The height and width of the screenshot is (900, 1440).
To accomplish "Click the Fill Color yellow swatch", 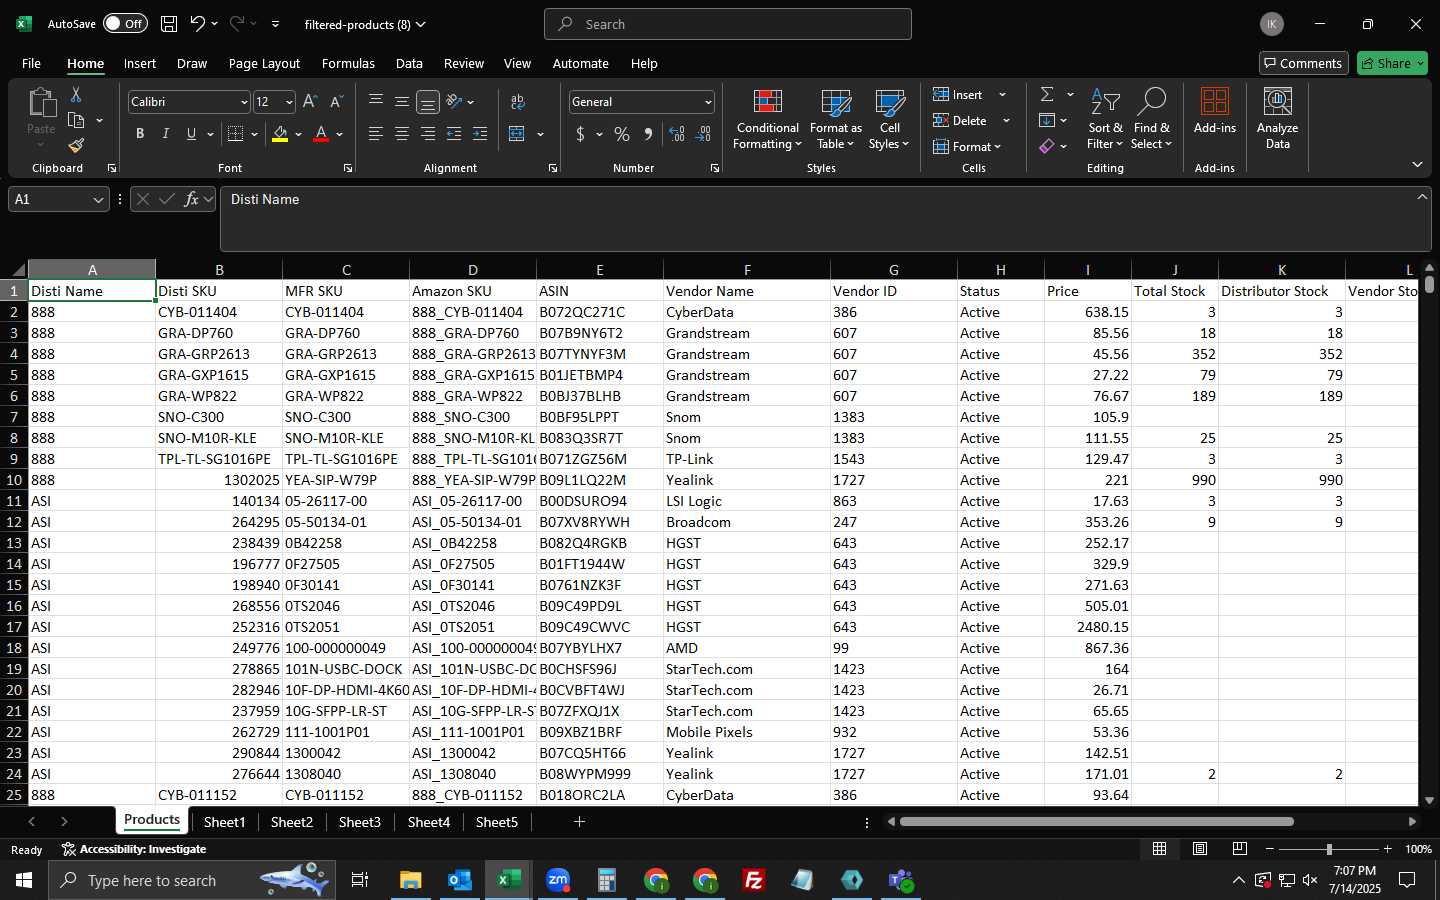I will click(280, 134).
